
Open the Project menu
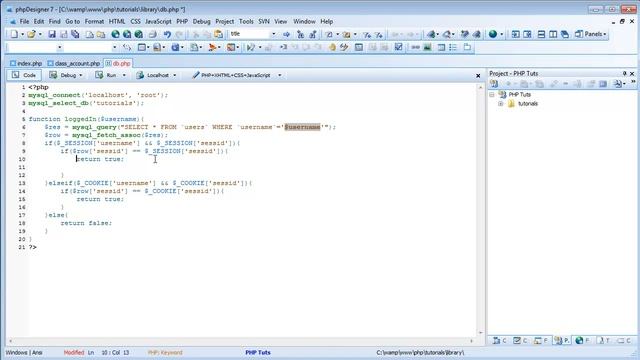(224, 22)
